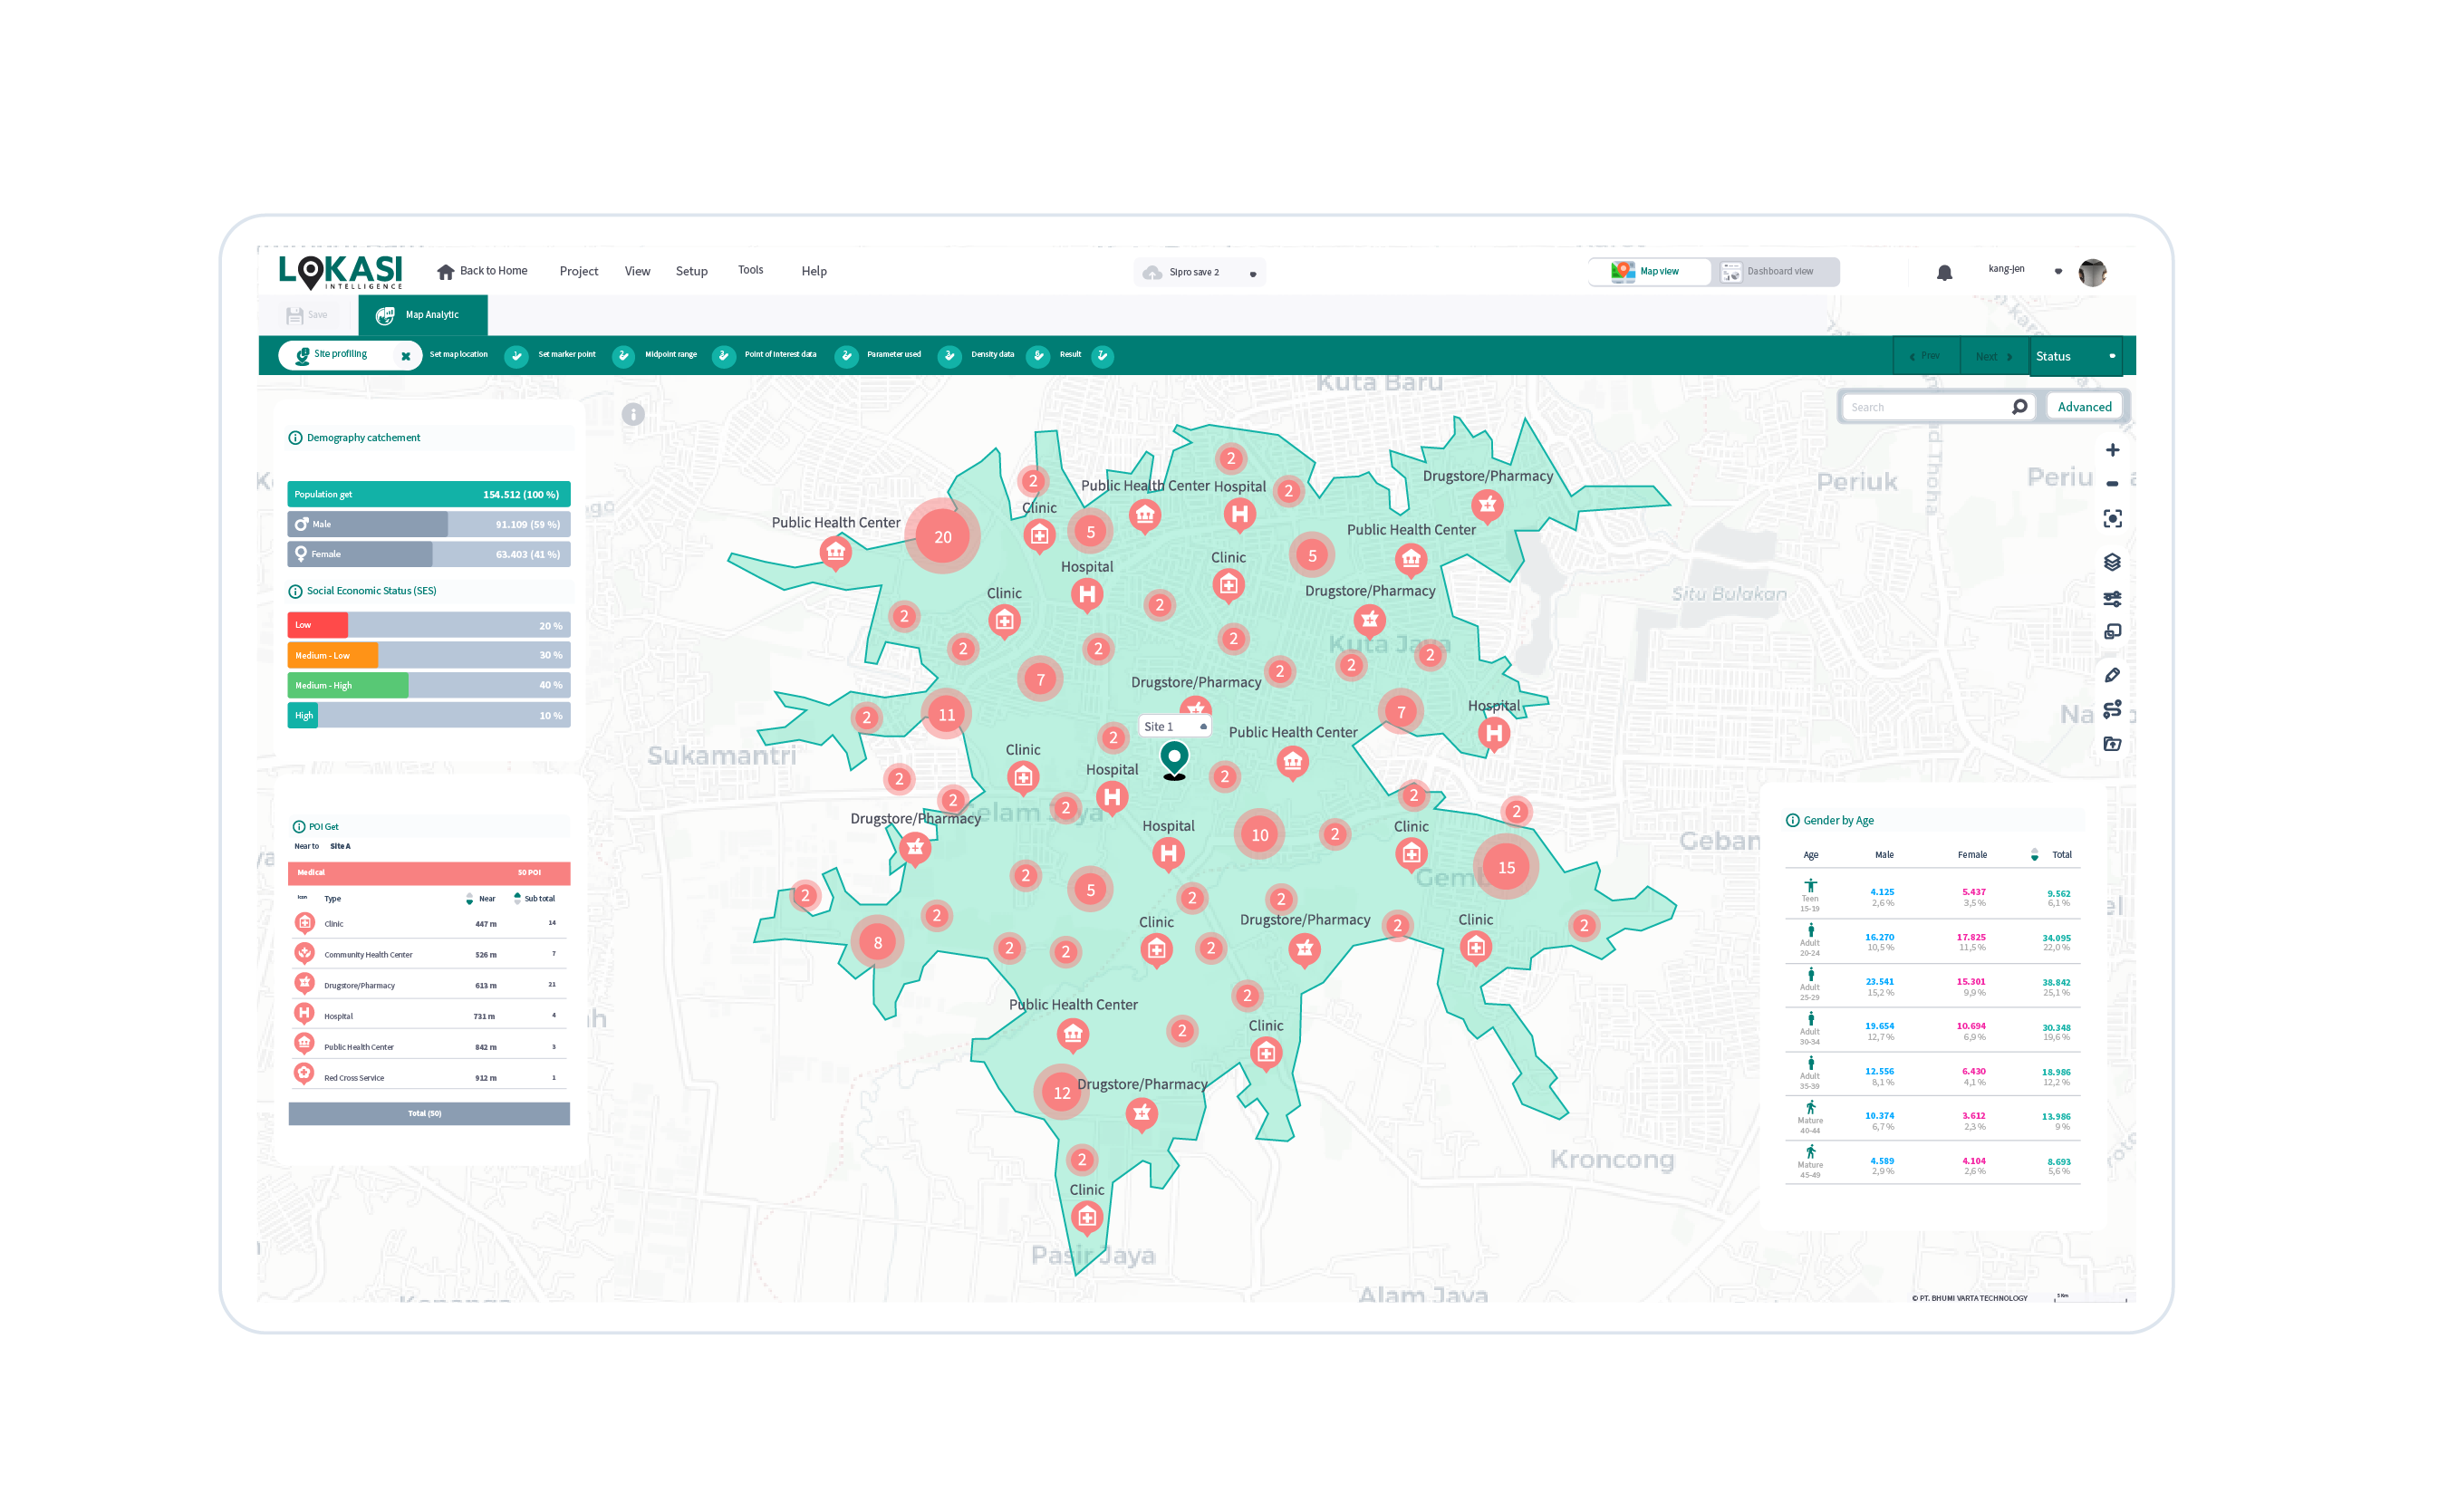The height and width of the screenshot is (1512, 2438).
Task: Click the Point of interest data step checkmark
Action: coord(846,356)
